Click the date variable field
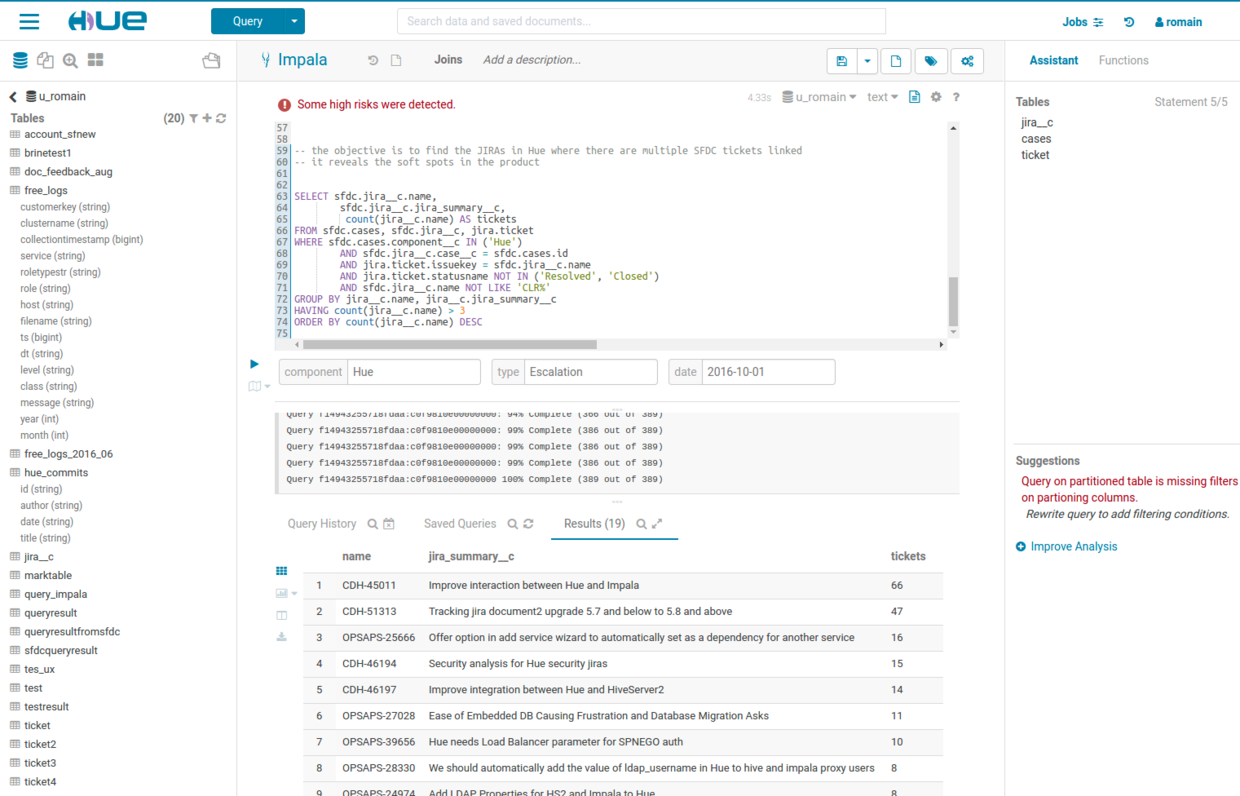Image resolution: width=1240 pixels, height=796 pixels. click(x=768, y=372)
